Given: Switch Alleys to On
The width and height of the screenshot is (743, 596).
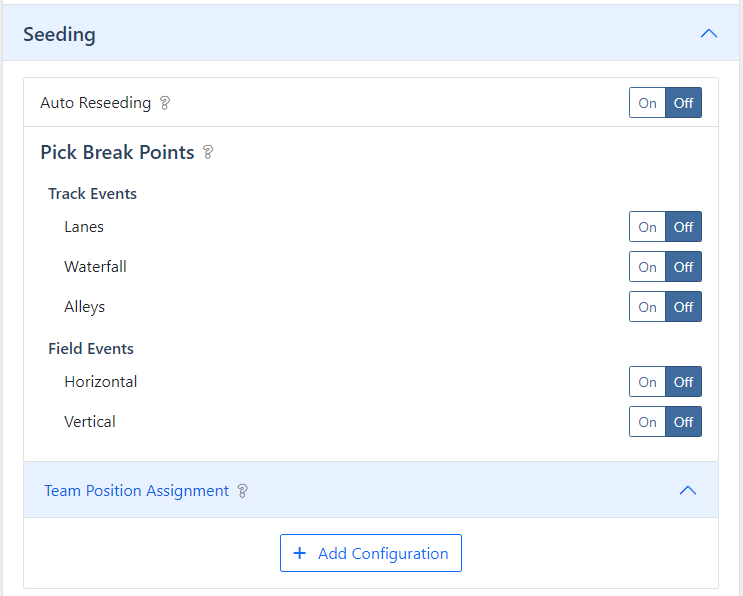Looking at the screenshot, I should 647,307.
